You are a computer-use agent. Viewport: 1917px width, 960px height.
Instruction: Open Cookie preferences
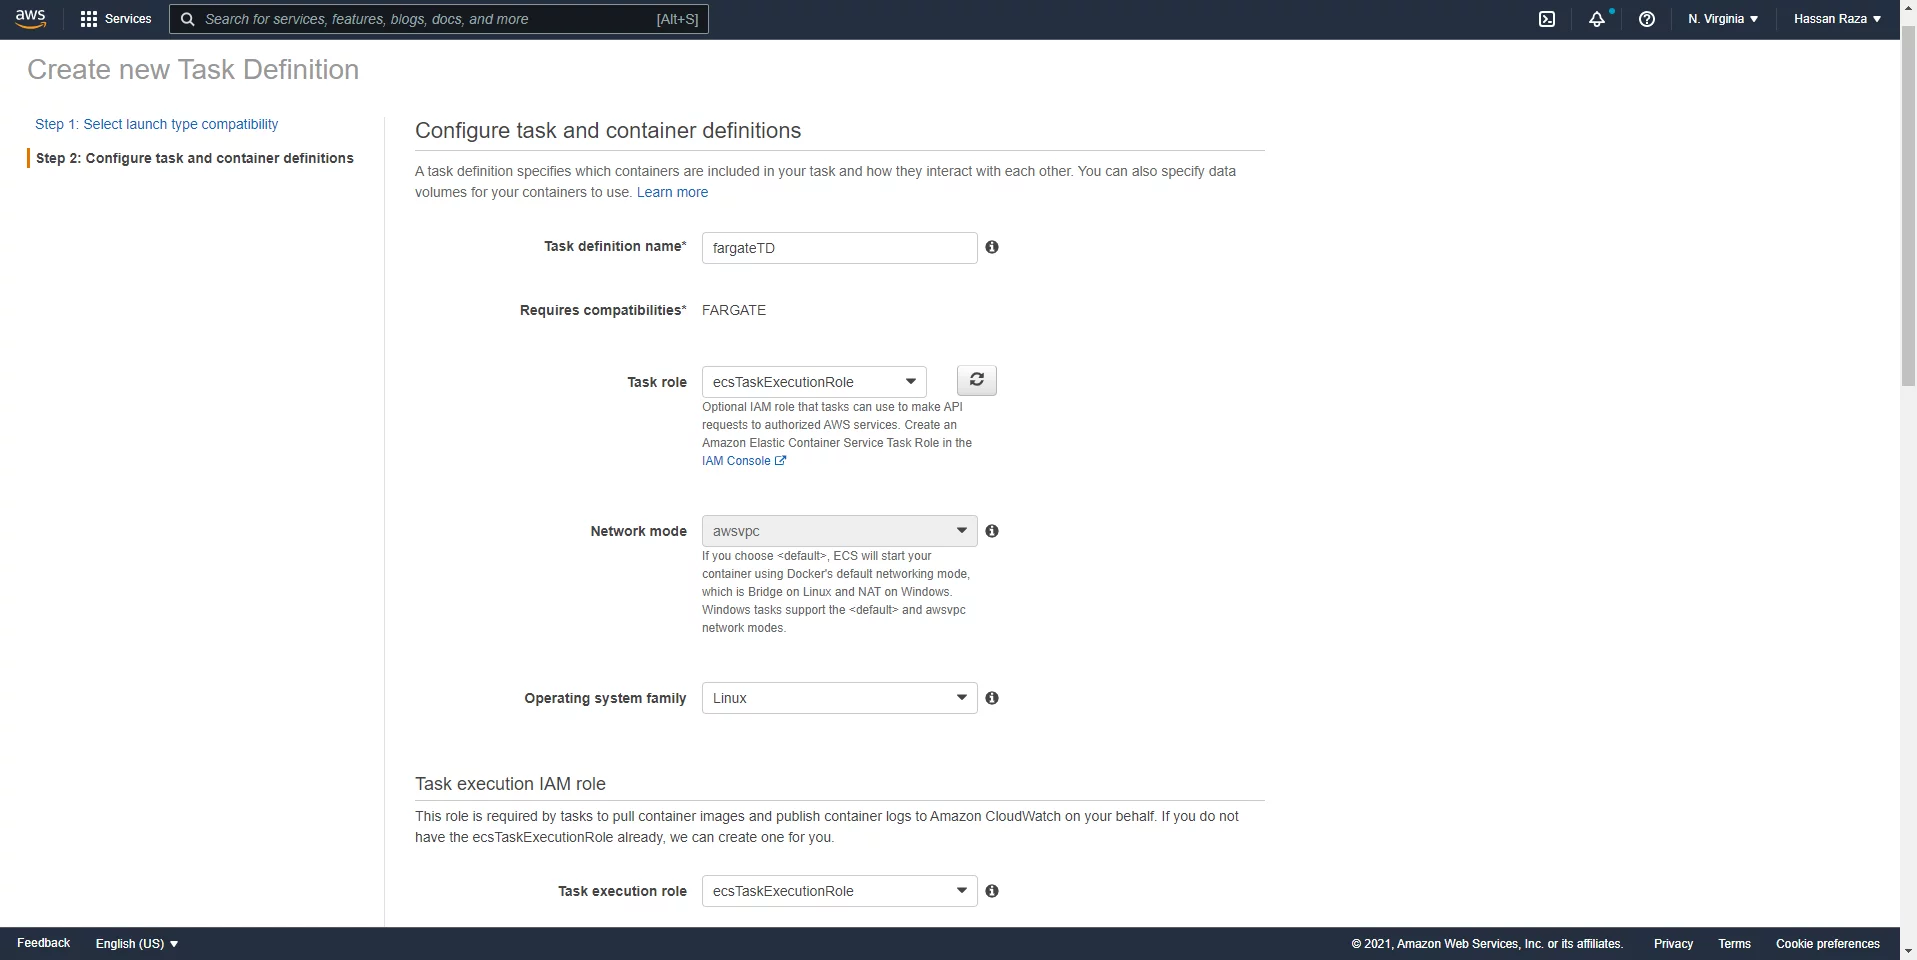pyautogui.click(x=1828, y=944)
